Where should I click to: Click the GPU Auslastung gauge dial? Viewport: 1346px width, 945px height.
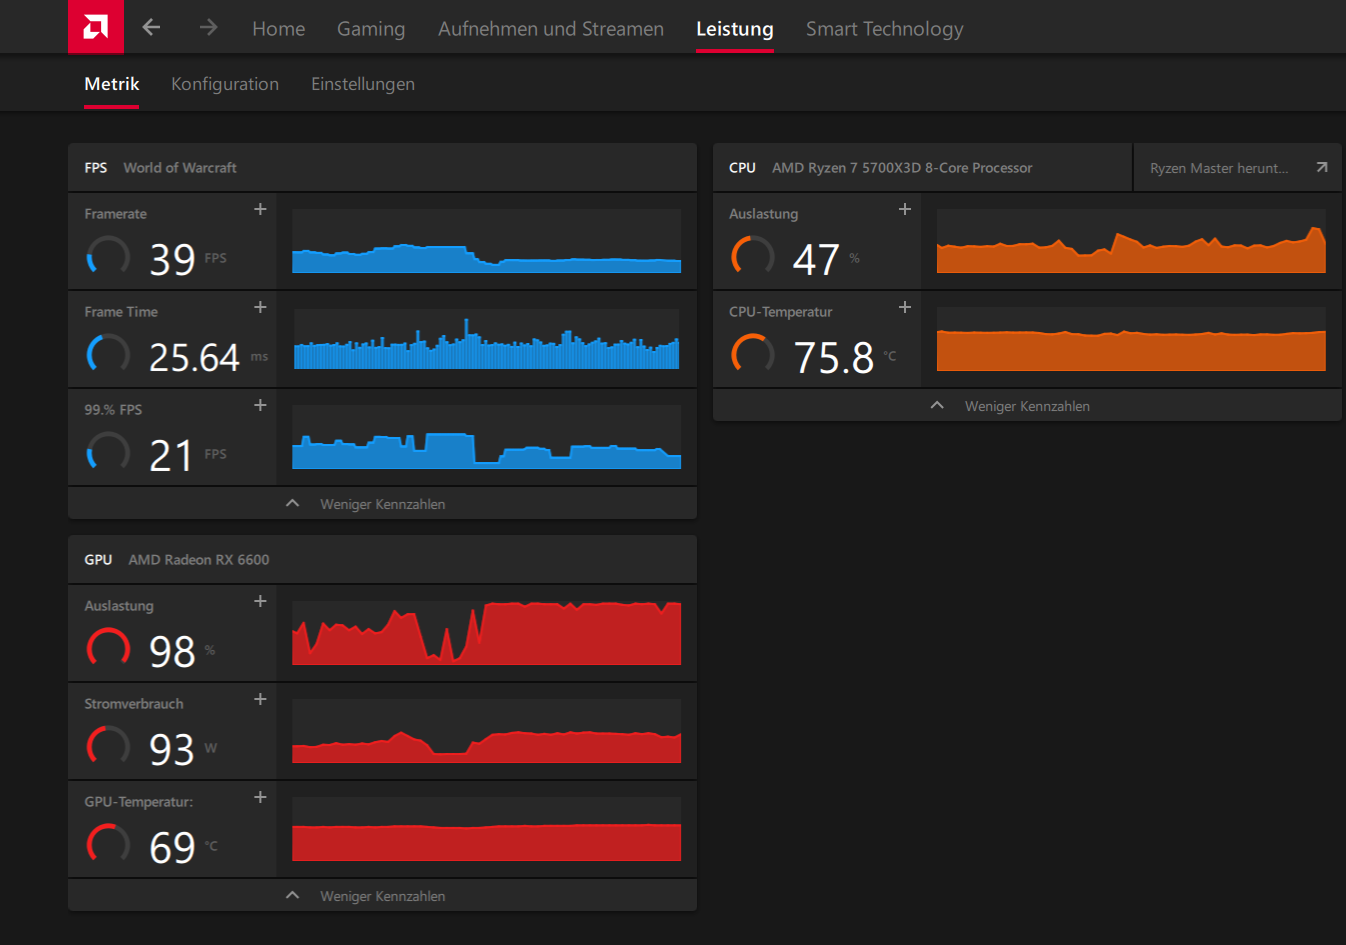108,649
